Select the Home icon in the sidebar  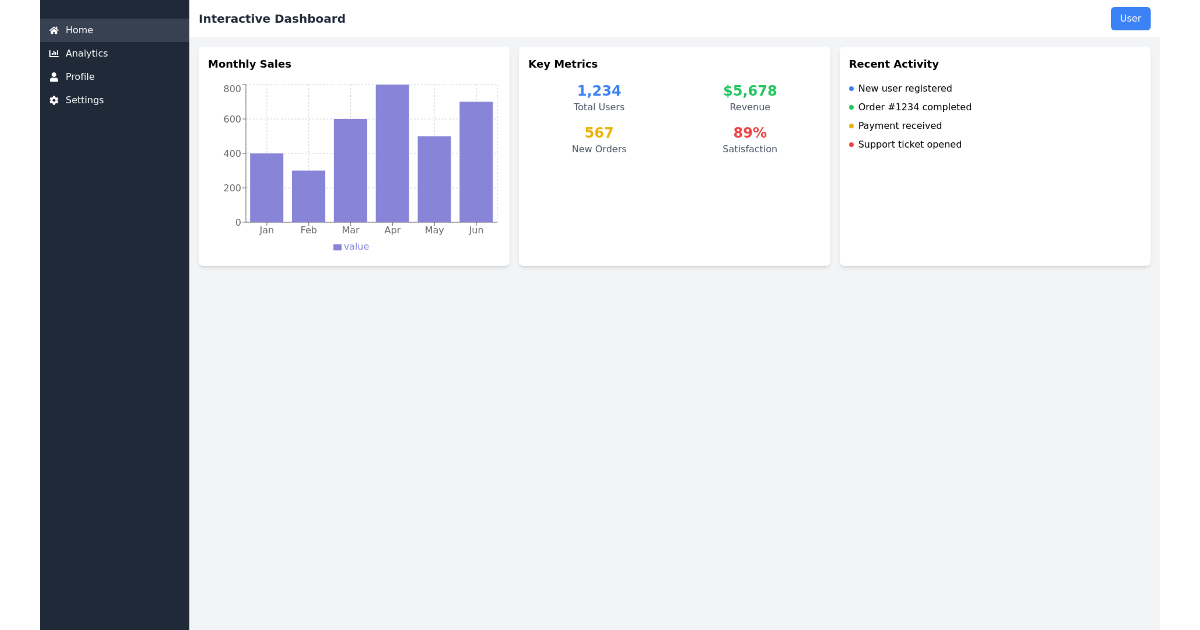coord(53,30)
